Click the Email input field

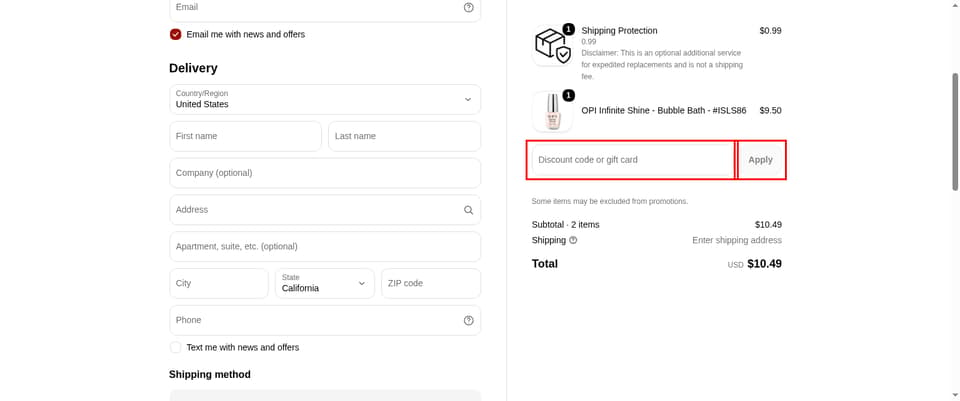(325, 9)
